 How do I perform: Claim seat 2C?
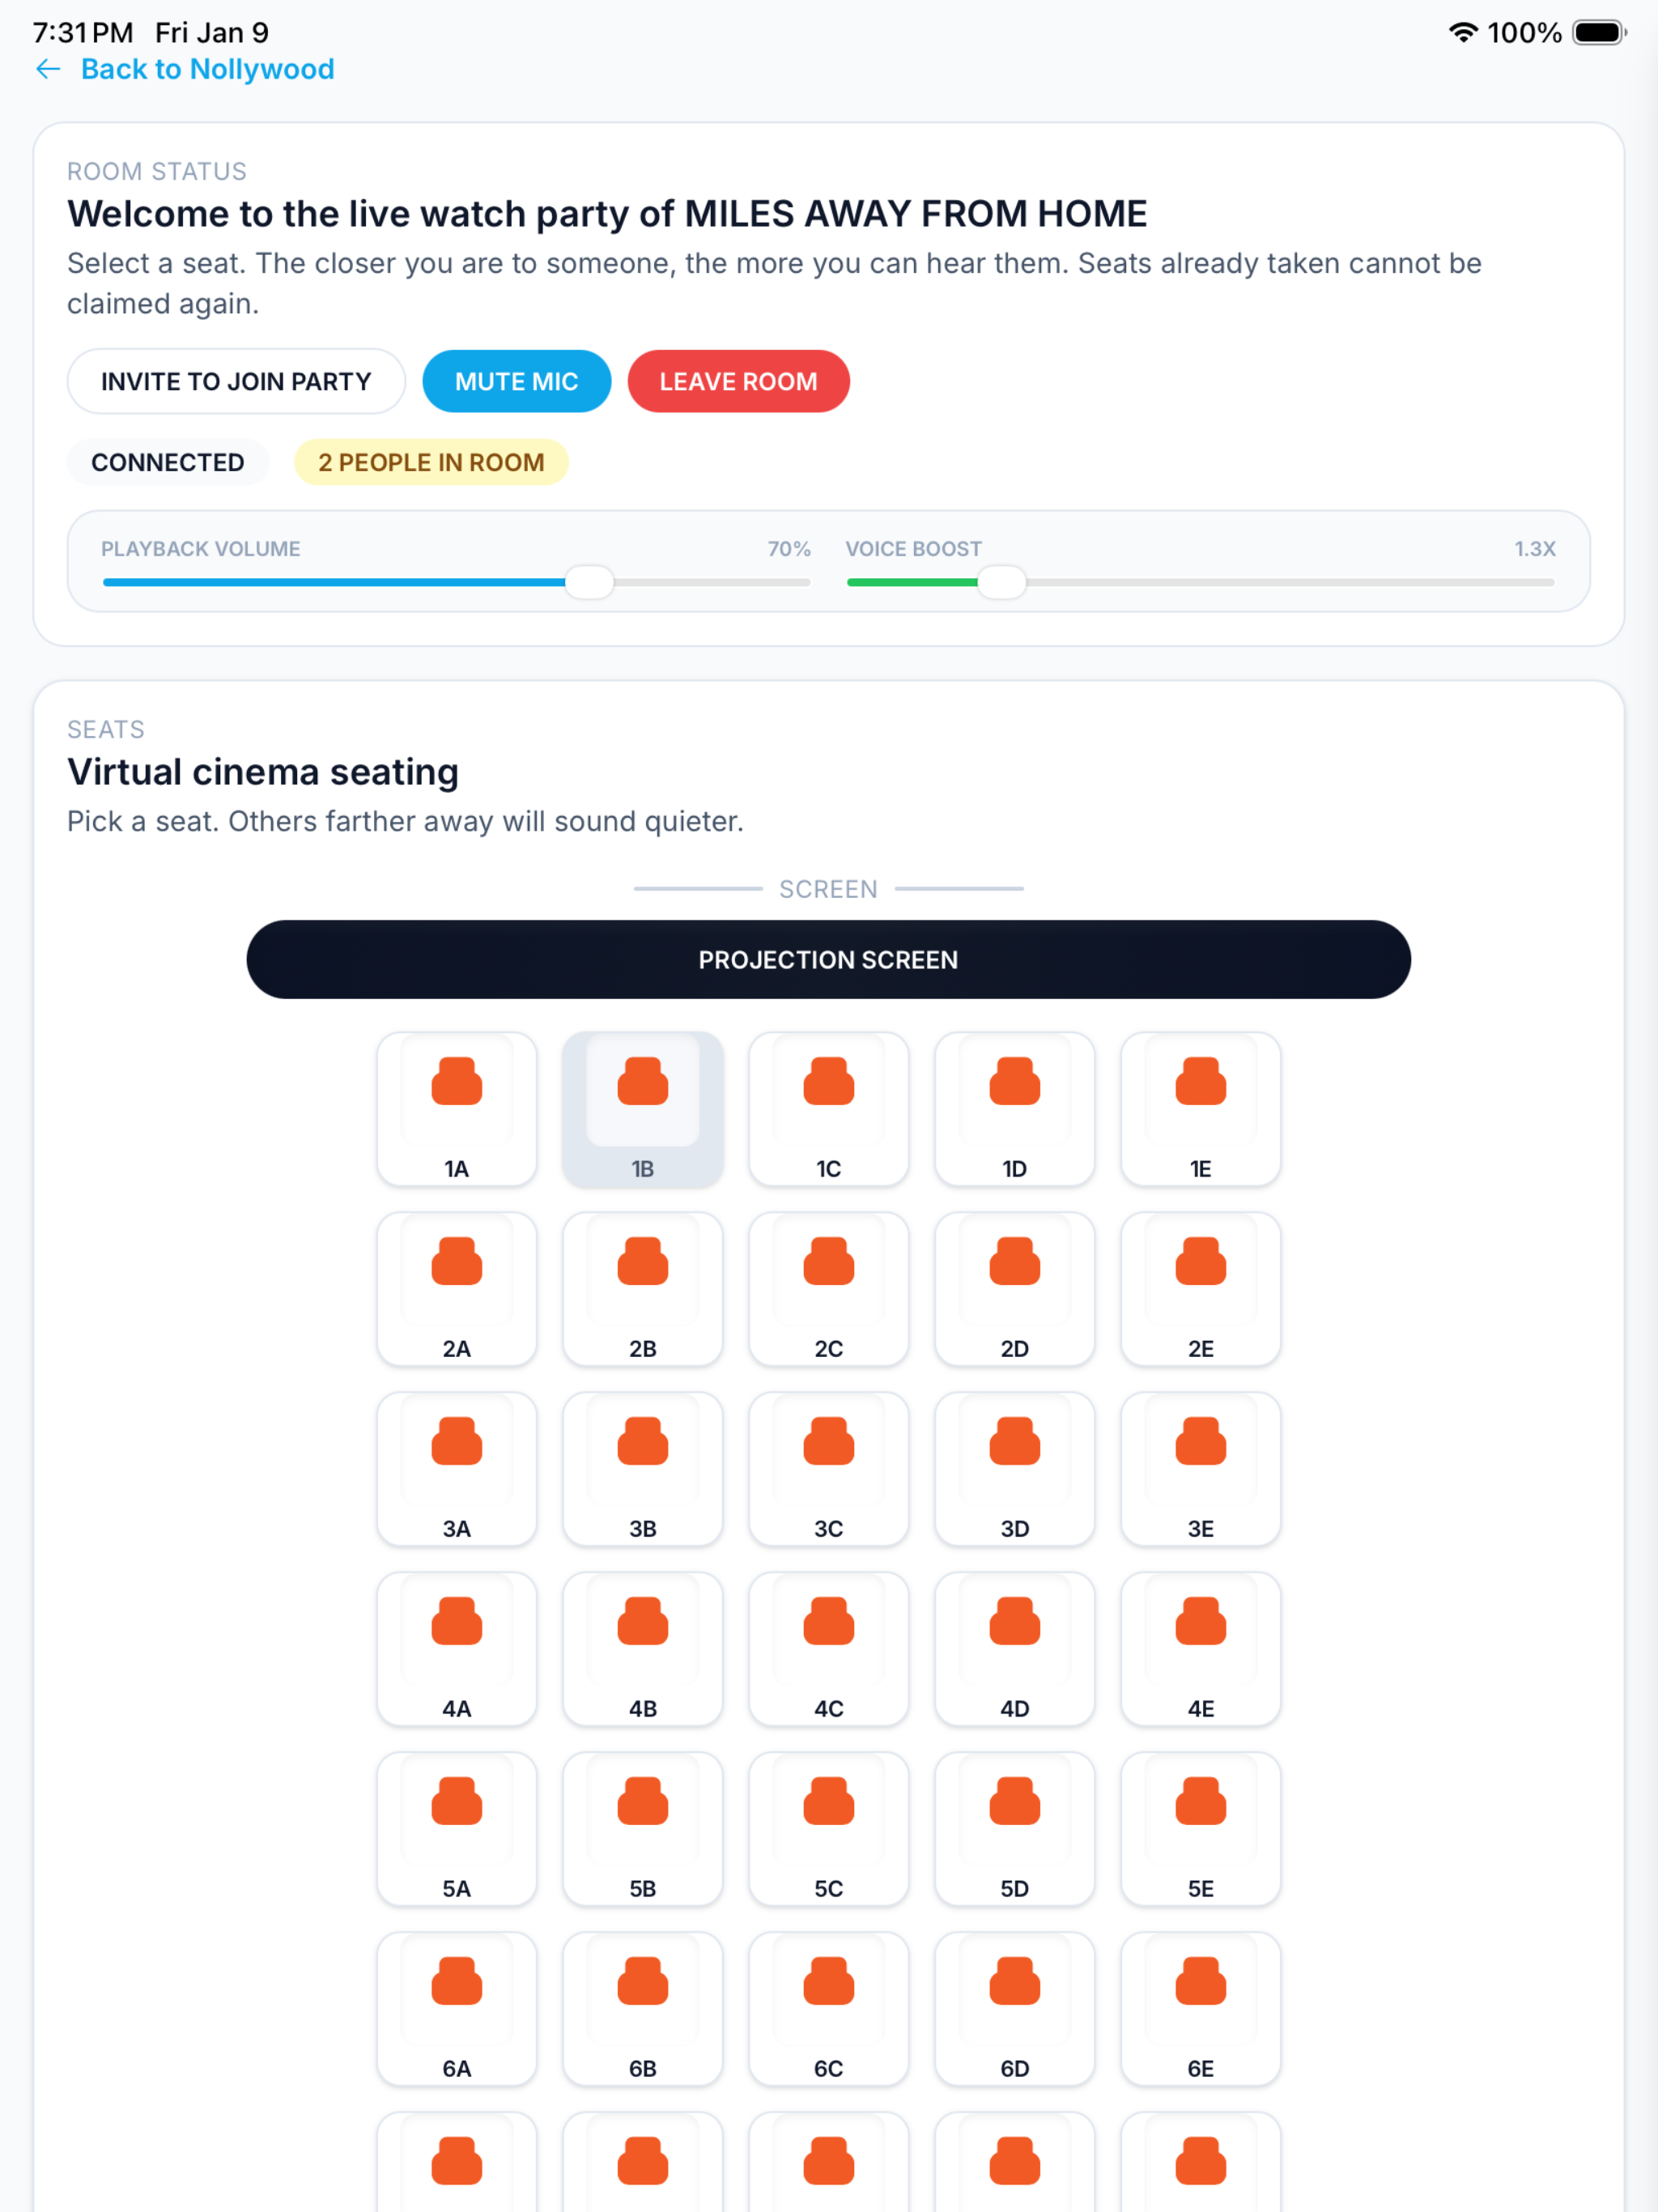click(x=828, y=1289)
